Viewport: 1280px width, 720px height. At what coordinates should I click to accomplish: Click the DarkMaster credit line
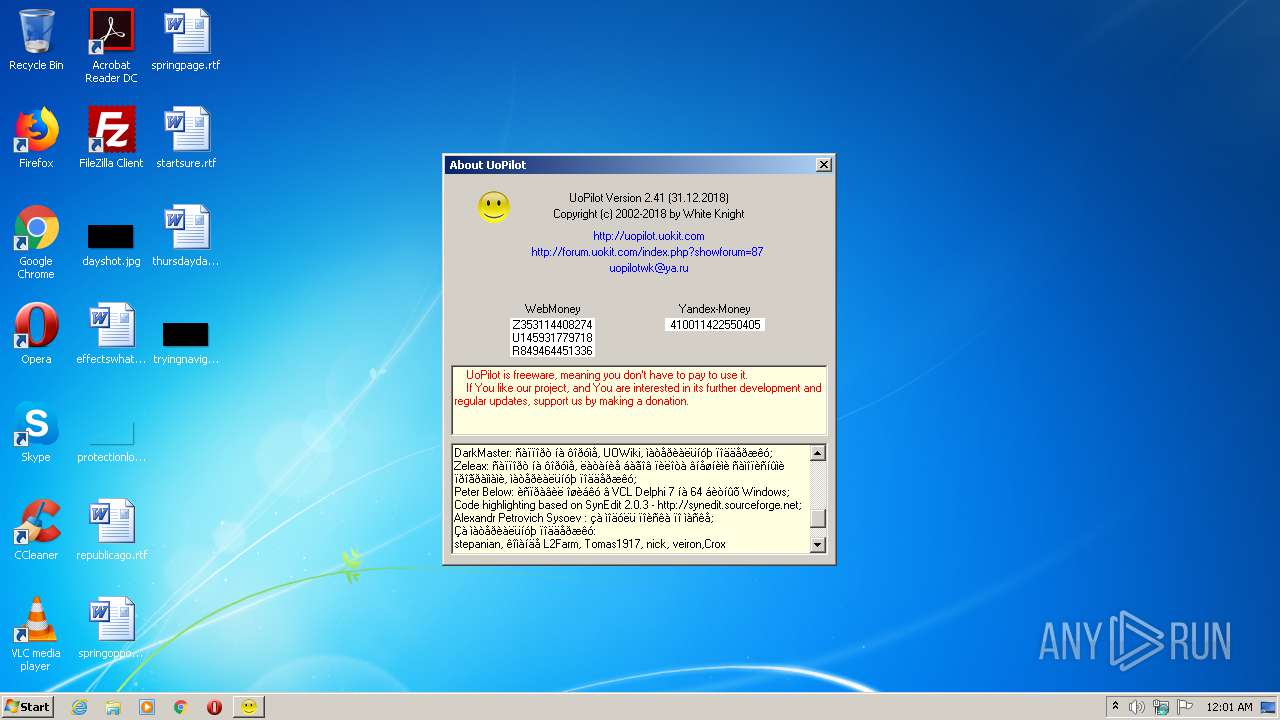613,453
